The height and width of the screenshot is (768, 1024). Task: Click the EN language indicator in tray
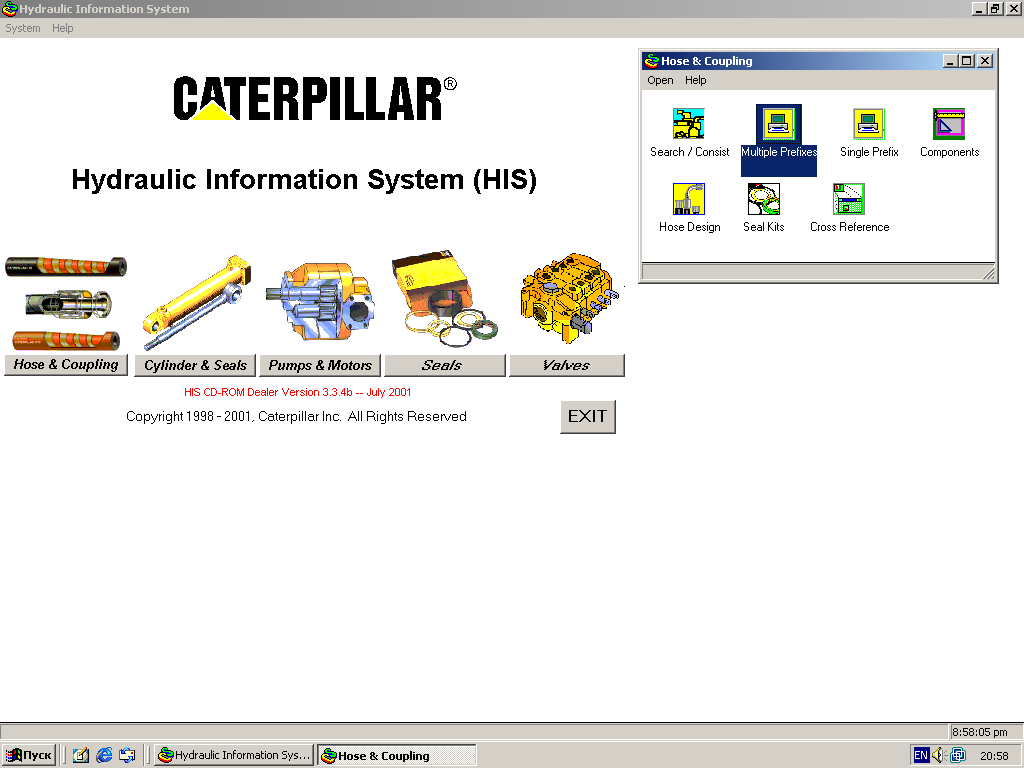coord(920,755)
